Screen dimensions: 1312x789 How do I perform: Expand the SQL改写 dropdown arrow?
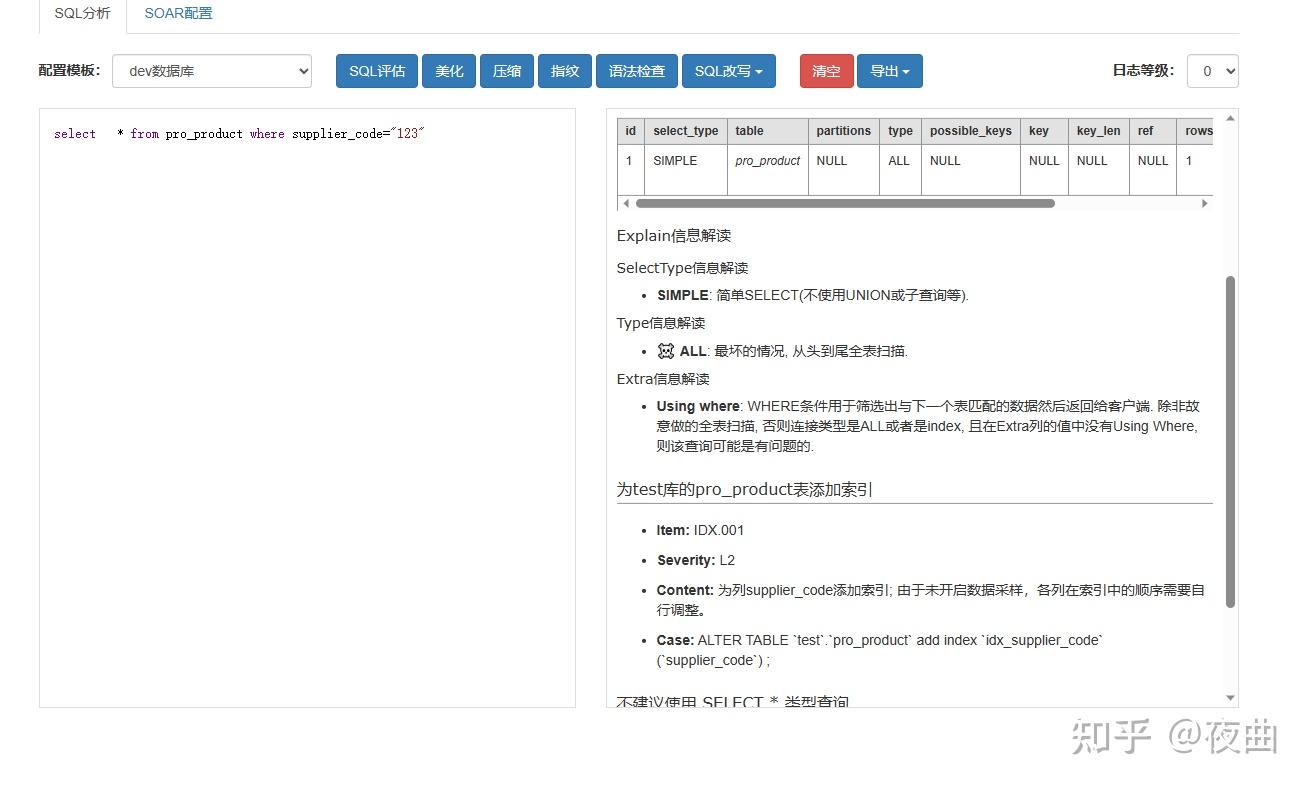[x=760, y=70]
